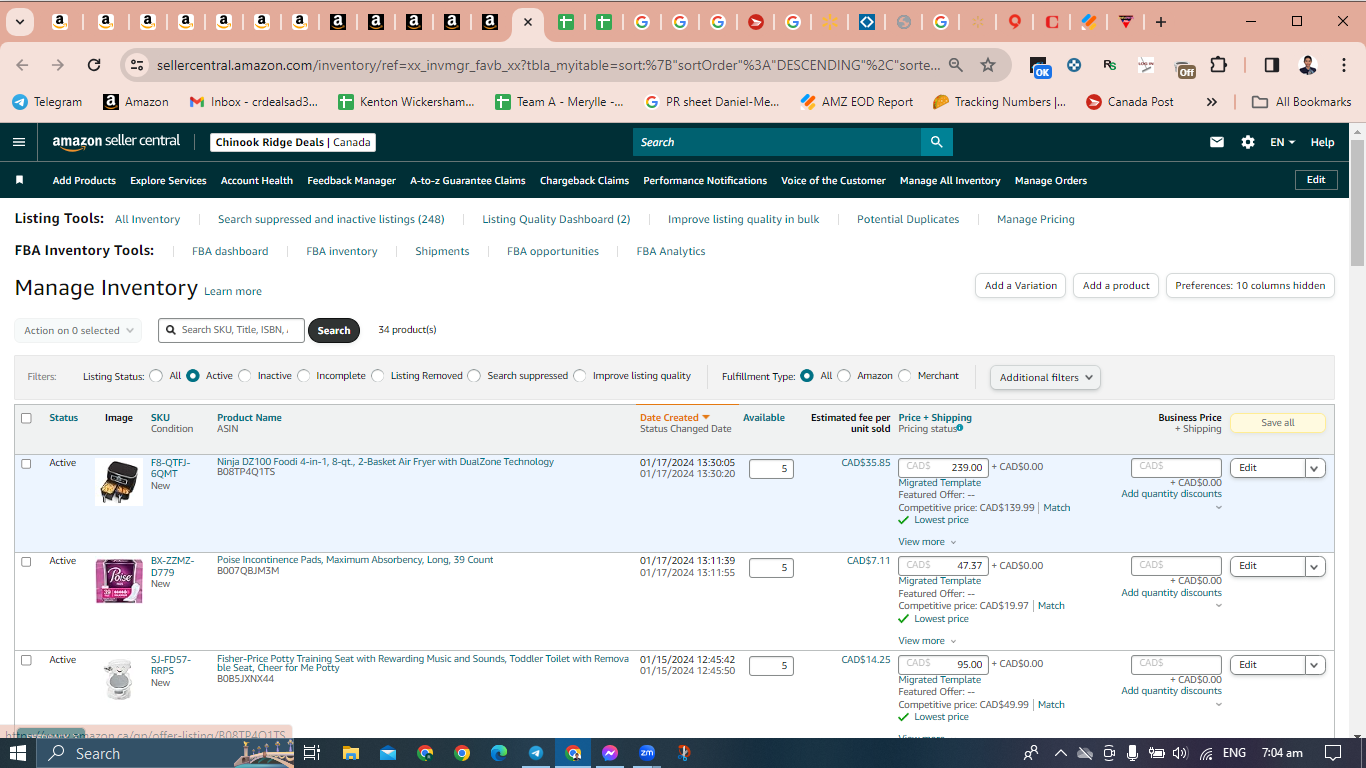The image size is (1366, 768).
Task: Tick the Poise Incontinence Pads row checkbox
Action: pos(26,562)
